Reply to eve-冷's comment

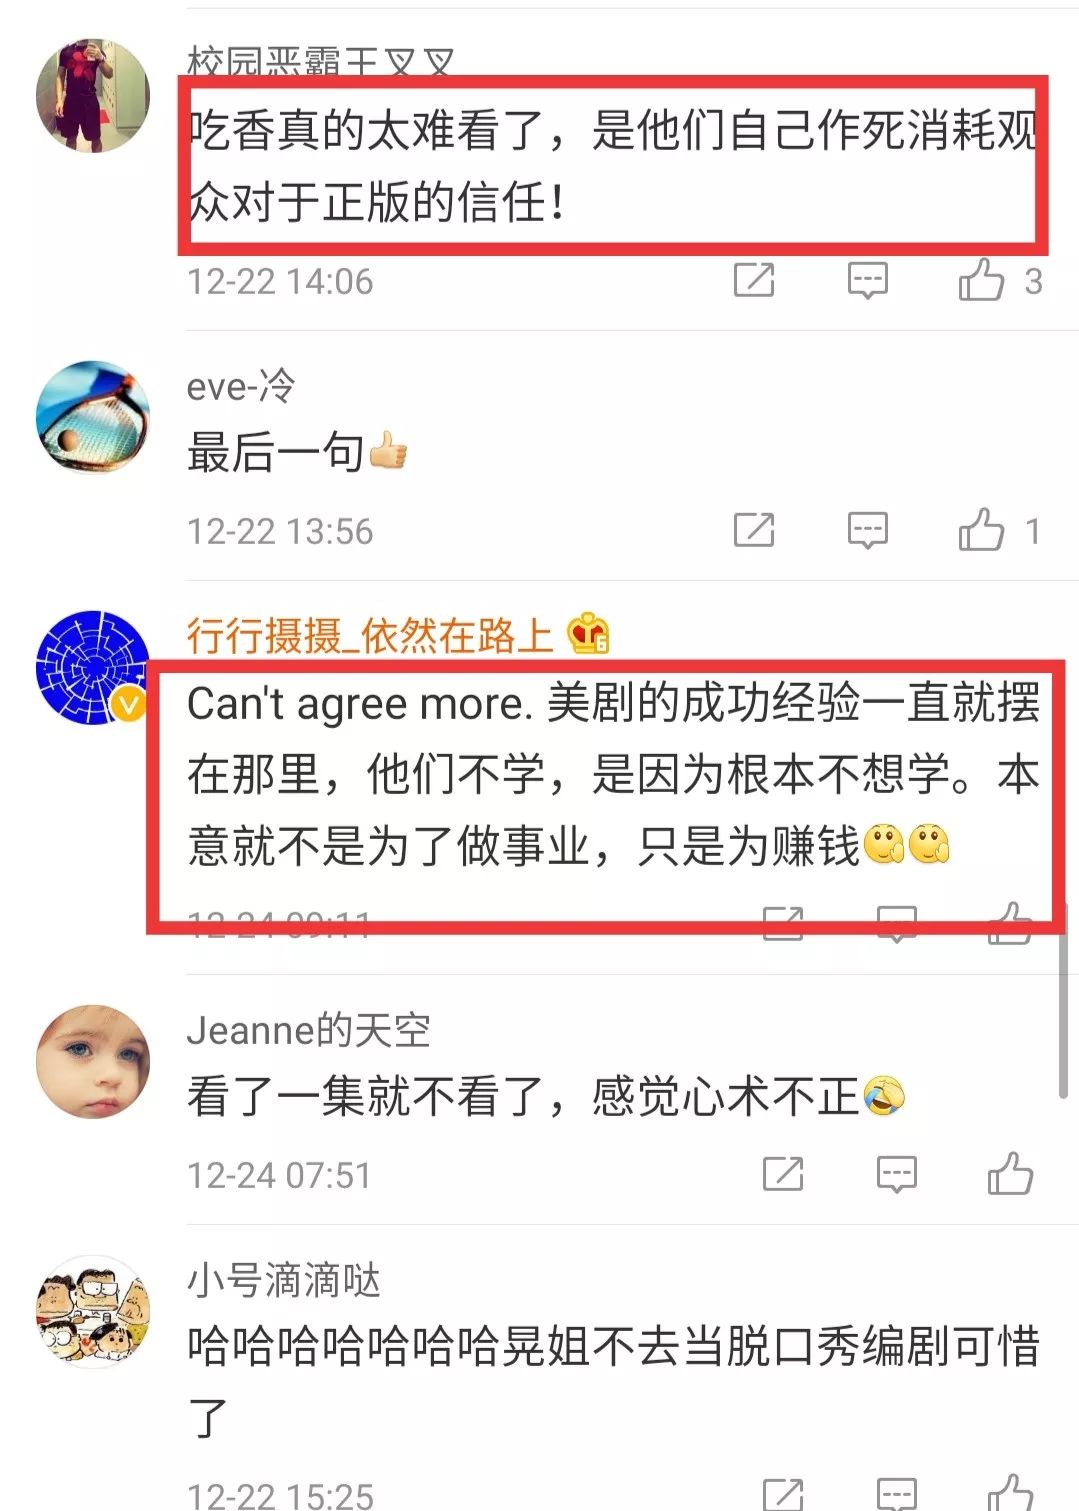[867, 531]
